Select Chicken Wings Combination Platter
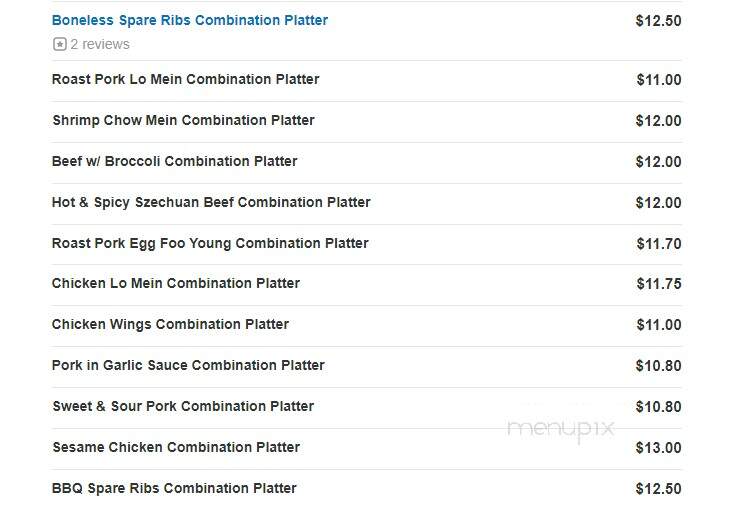 (170, 324)
